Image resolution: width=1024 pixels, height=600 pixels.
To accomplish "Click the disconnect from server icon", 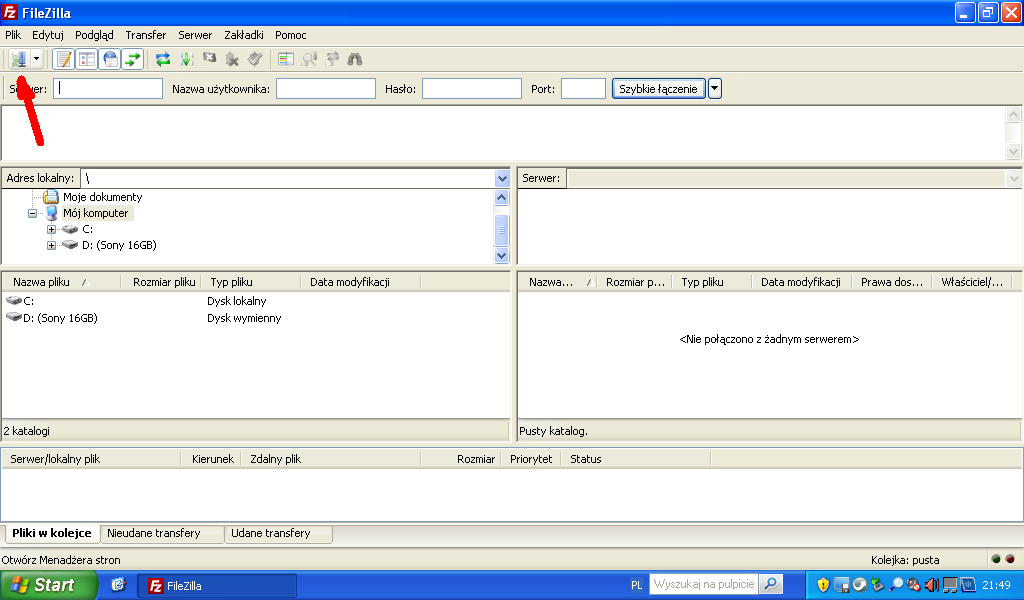I will point(232,59).
